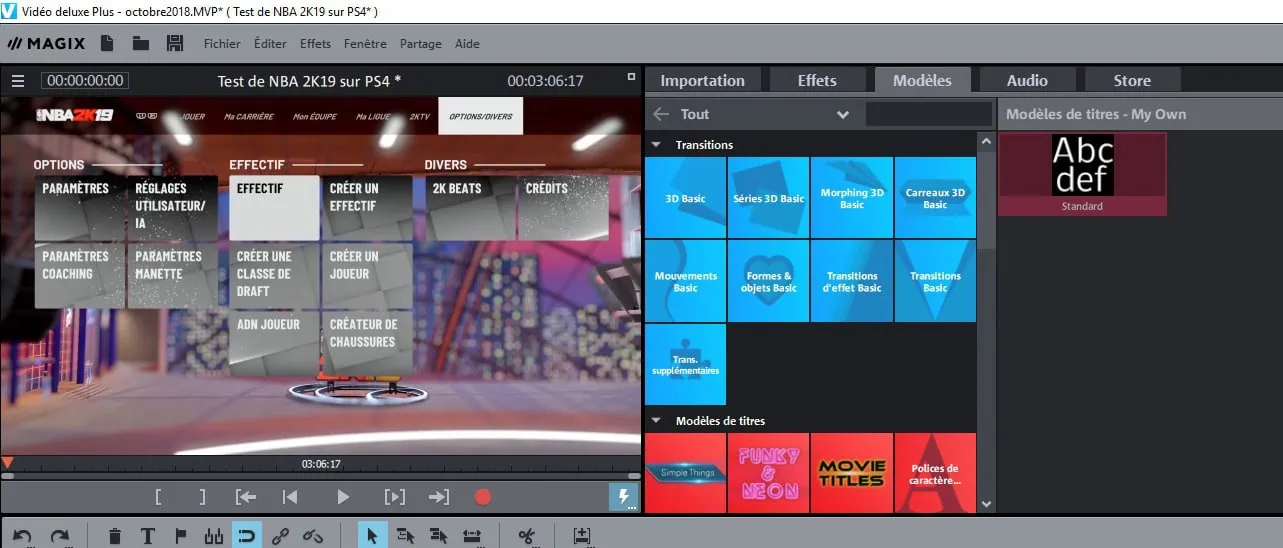Toggle the lightning performance button

coord(623,497)
